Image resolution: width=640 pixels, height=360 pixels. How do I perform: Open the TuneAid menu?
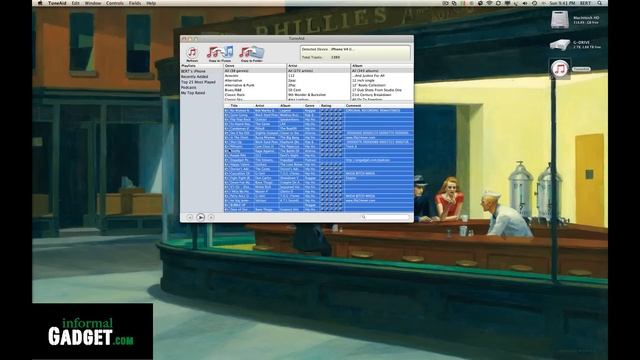[x=57, y=3]
